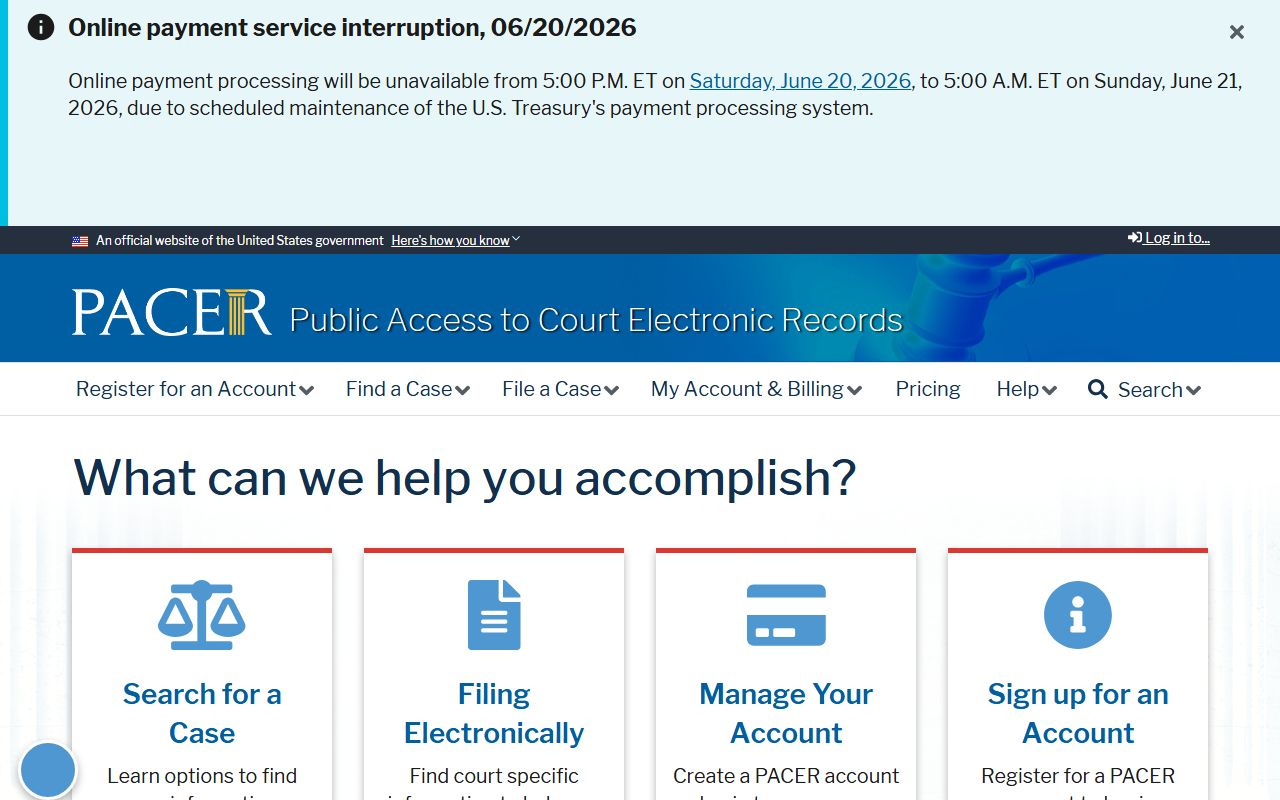Open the Search dropdown in the navigation bar
The height and width of the screenshot is (800, 1280).
pyautogui.click(x=1159, y=390)
